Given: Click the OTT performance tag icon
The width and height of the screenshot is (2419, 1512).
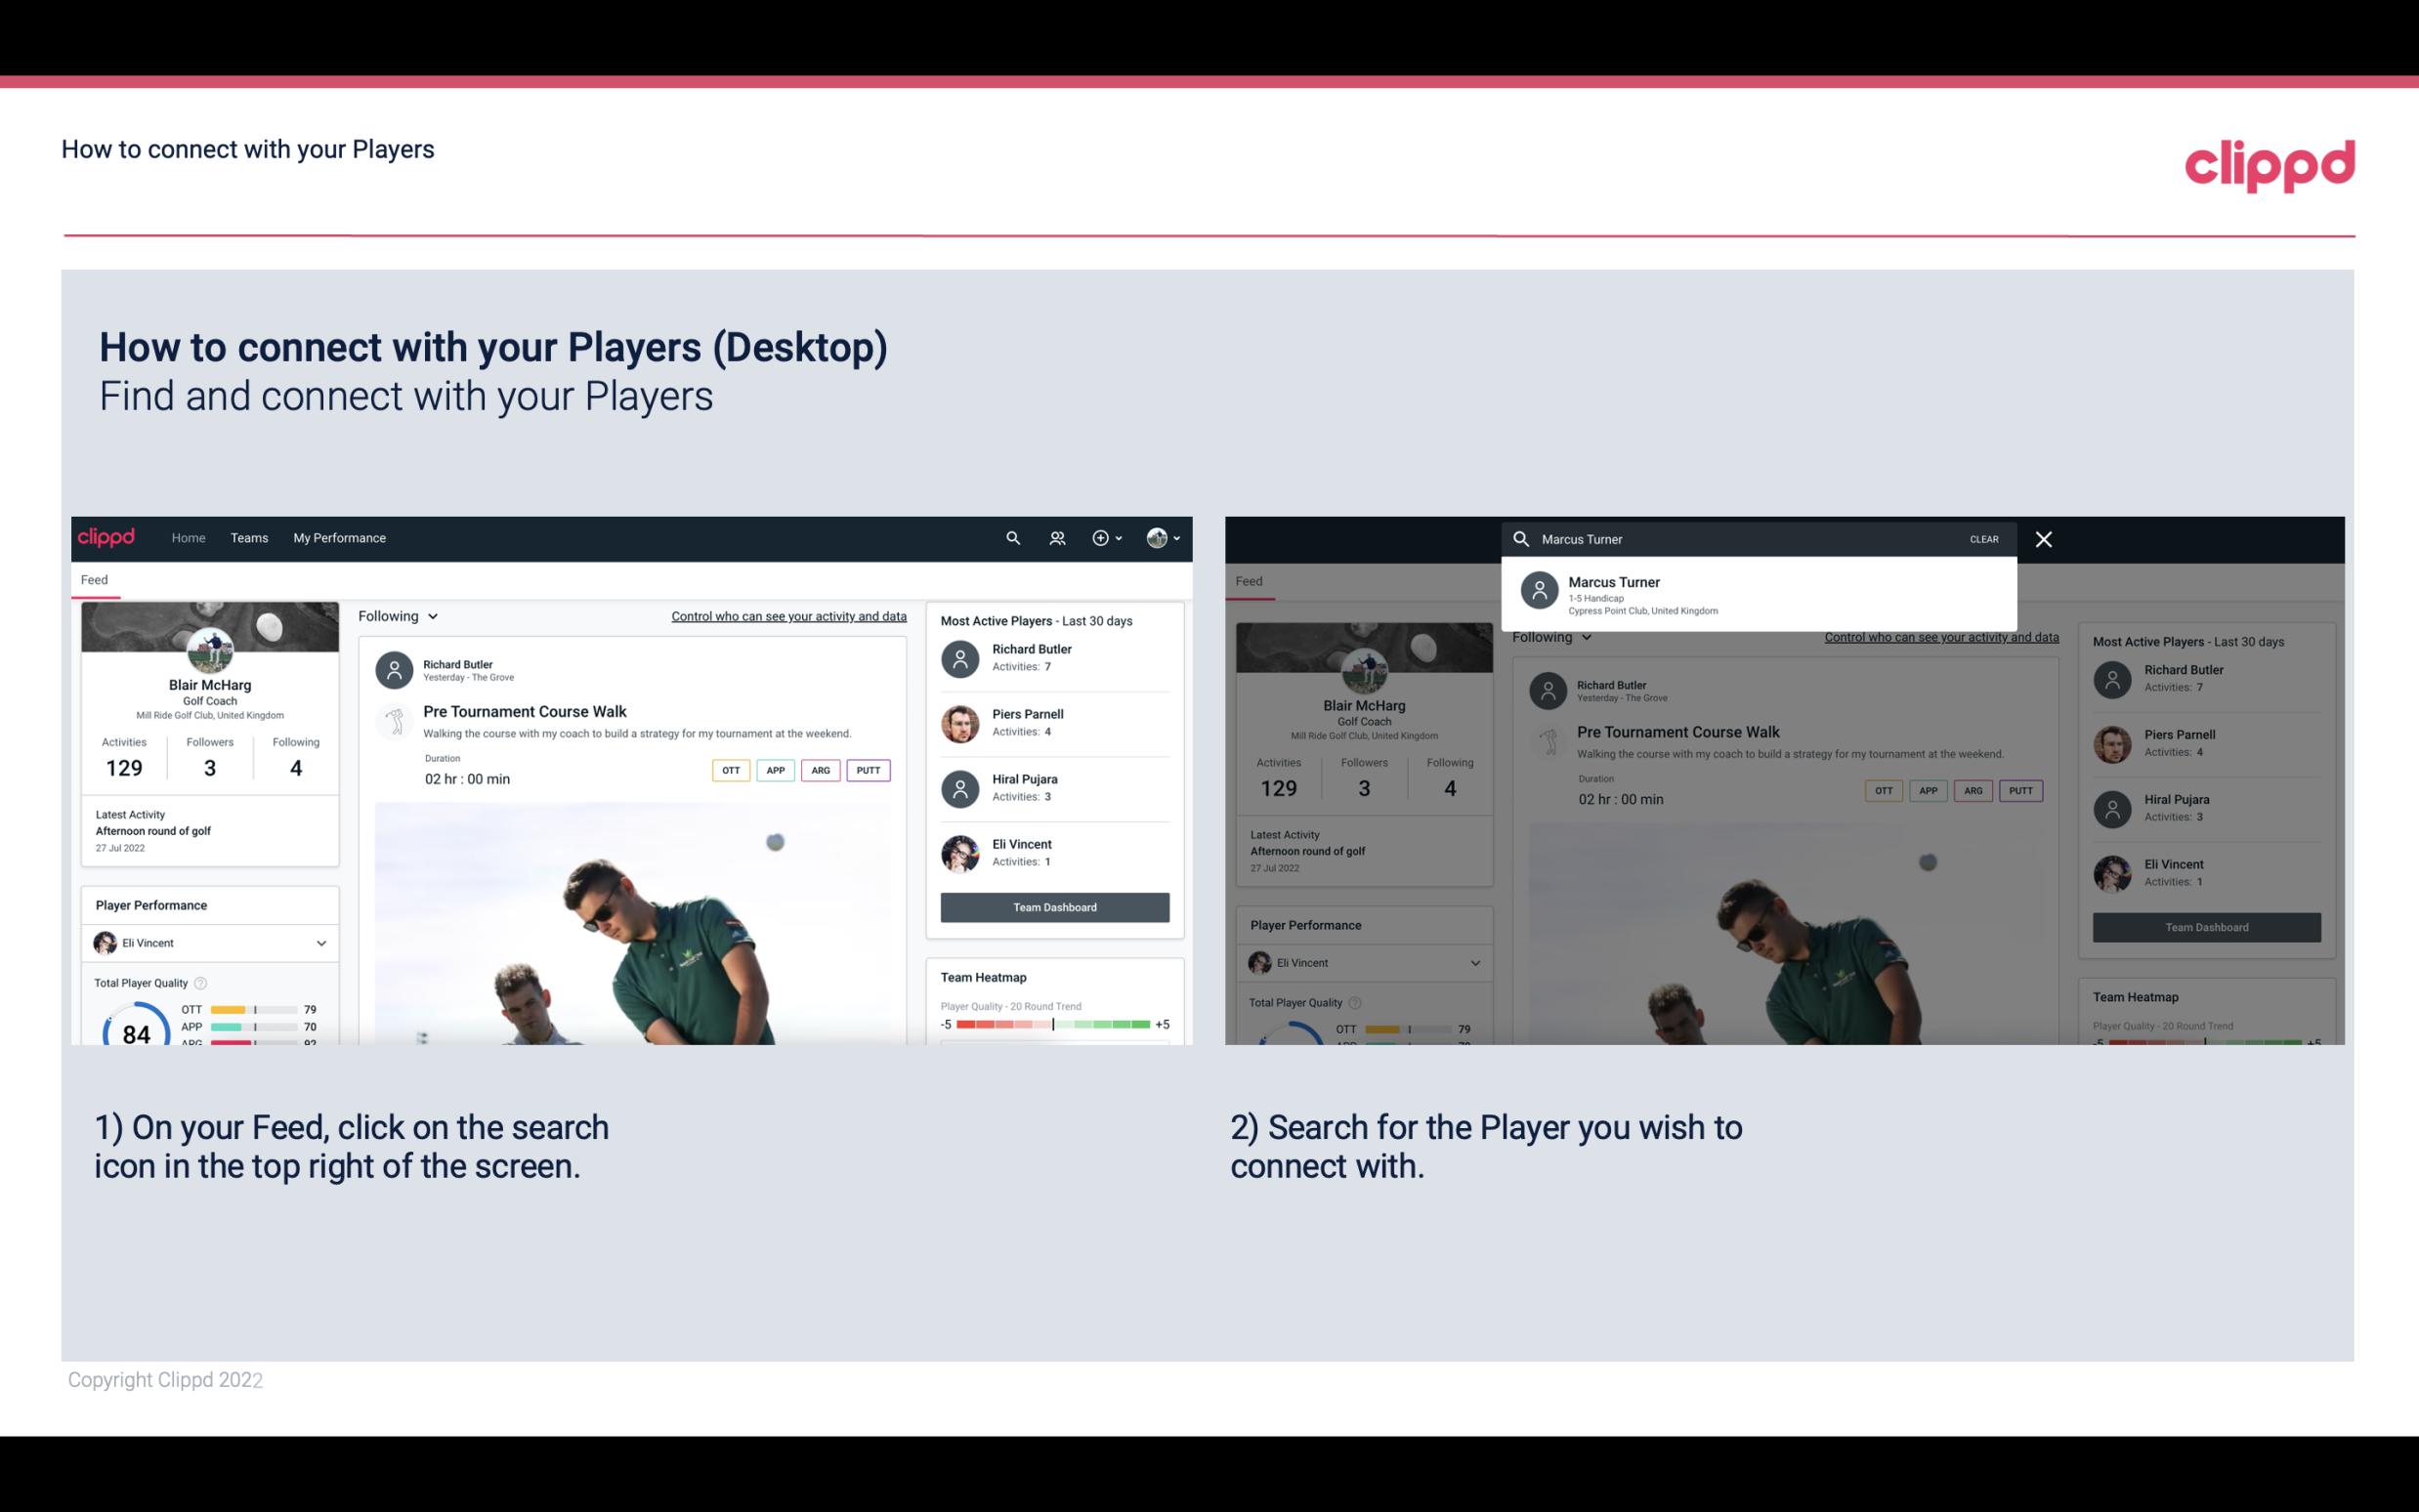Looking at the screenshot, I should click(730, 770).
